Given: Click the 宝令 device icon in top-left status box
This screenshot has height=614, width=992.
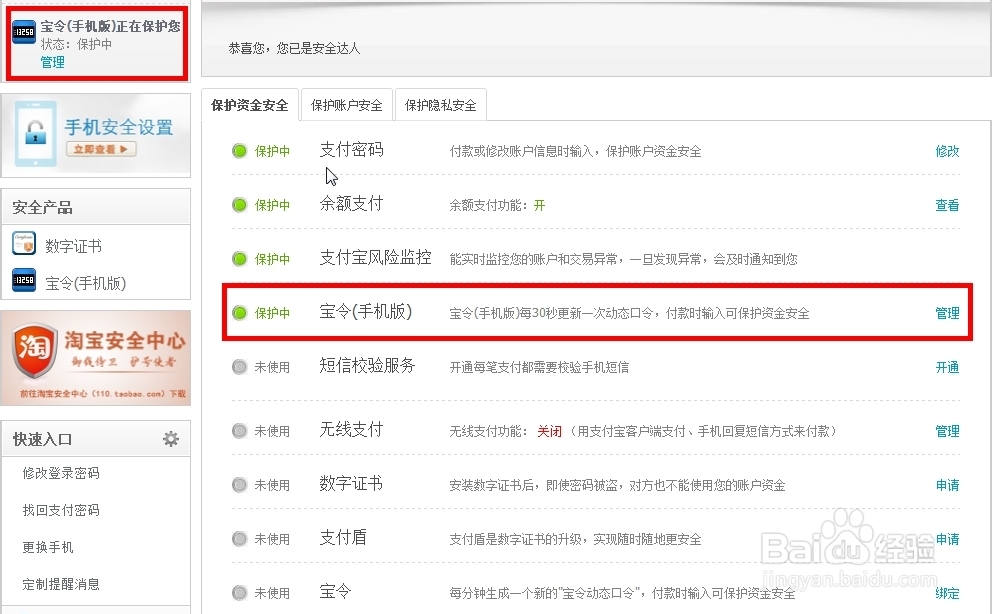Looking at the screenshot, I should click(x=24, y=31).
